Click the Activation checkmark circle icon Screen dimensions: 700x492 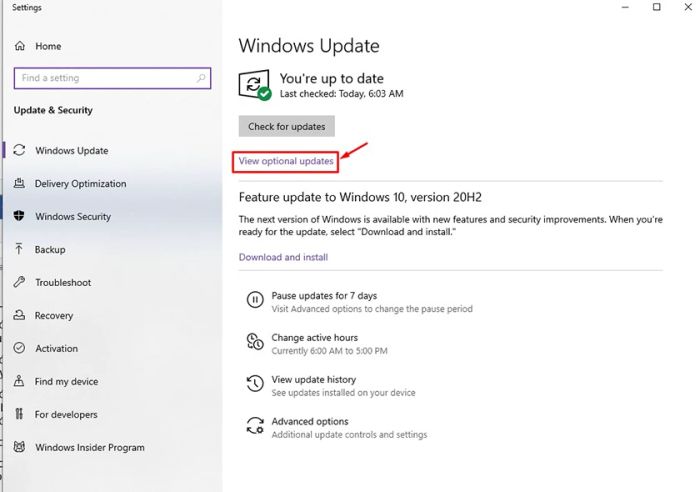[19, 348]
